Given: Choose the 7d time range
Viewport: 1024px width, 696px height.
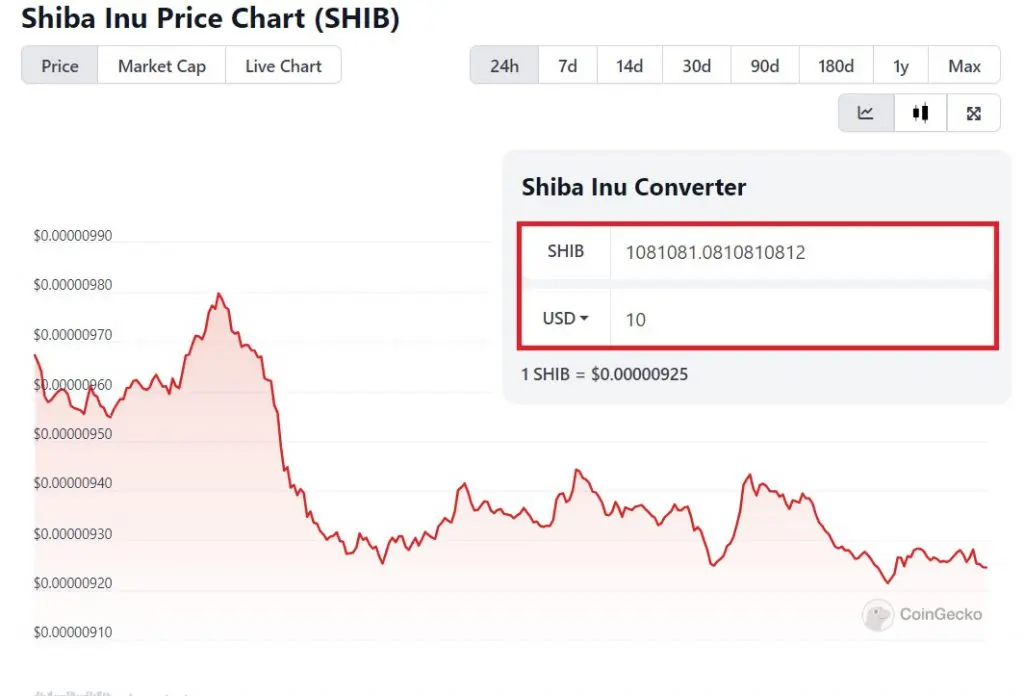Looking at the screenshot, I should pyautogui.click(x=568, y=65).
